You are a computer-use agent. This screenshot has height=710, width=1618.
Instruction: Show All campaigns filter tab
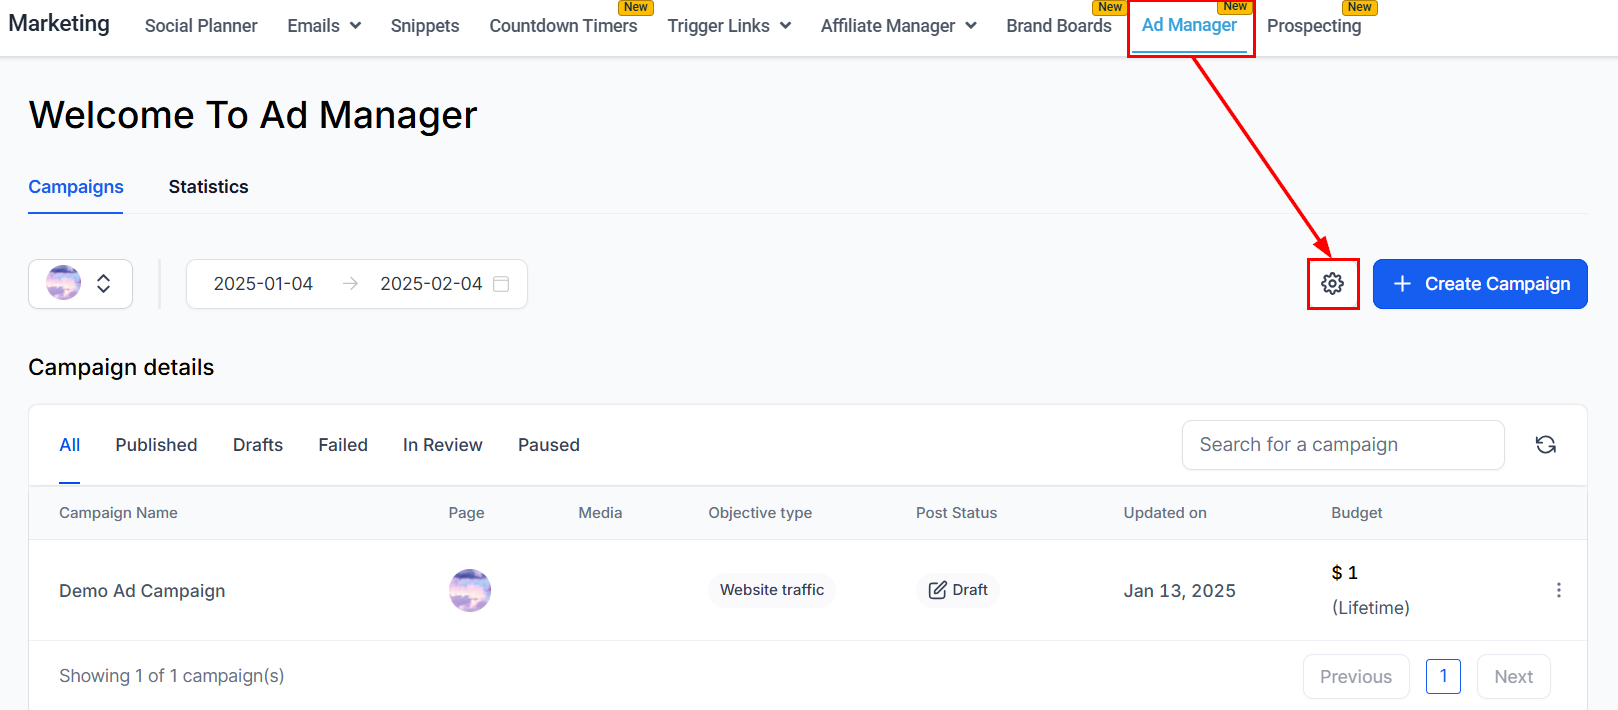tap(69, 445)
